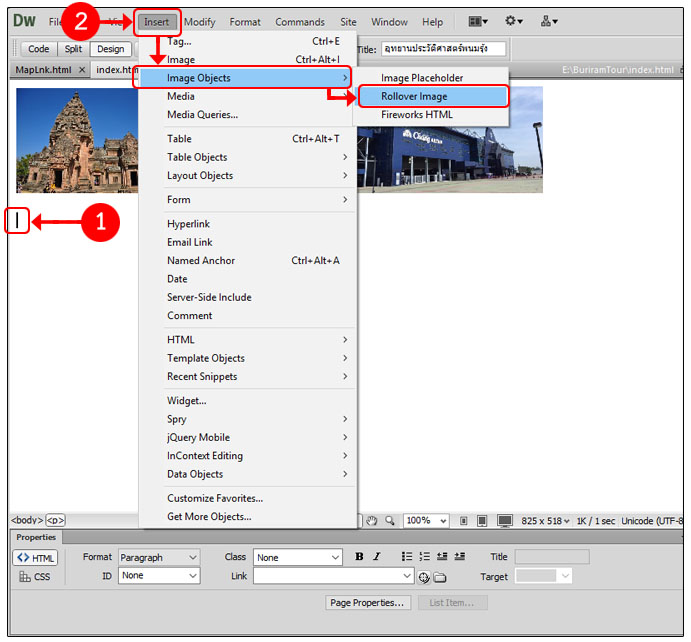Image resolution: width=691 pixels, height=642 pixels.
Task: Select the Hand tool in status bar
Action: pyautogui.click(x=372, y=521)
